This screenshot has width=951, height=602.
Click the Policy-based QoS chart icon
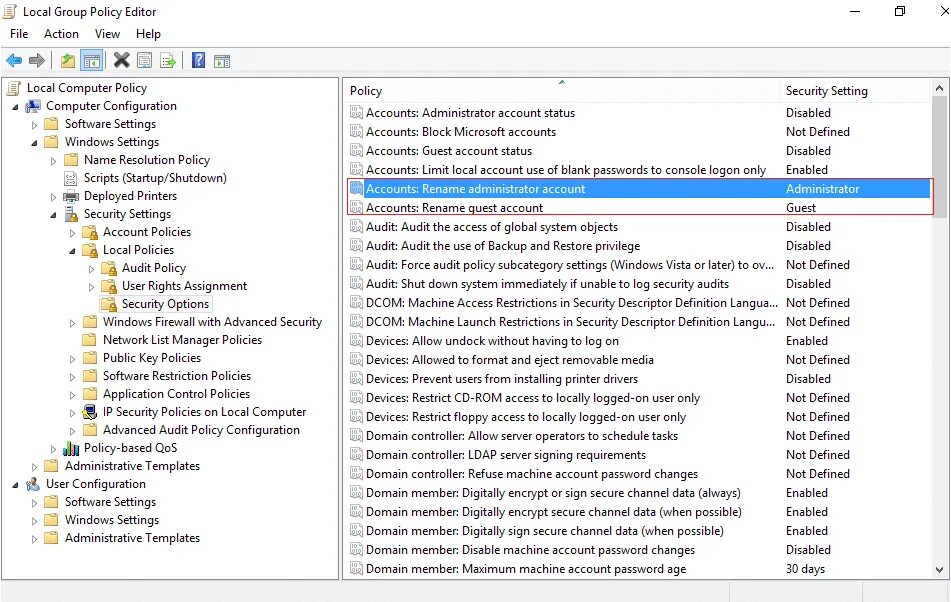tap(71, 449)
